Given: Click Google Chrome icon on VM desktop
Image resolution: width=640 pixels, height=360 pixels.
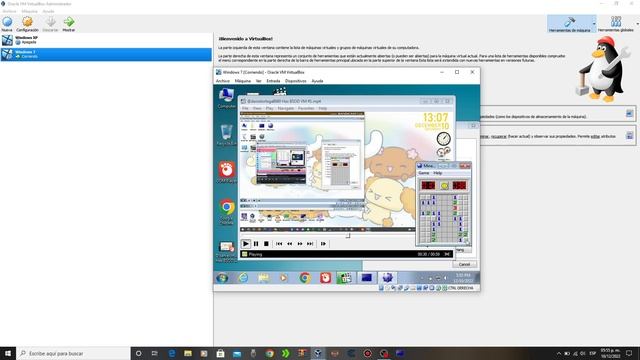Looking at the screenshot, I should 227,211.
